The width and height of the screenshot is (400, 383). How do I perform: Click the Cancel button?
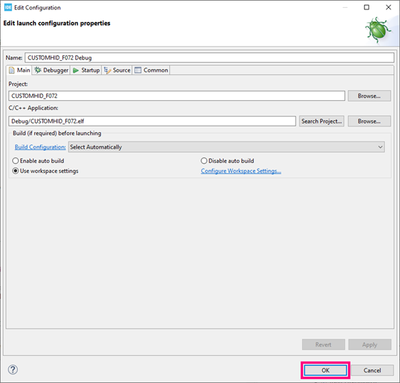372,370
